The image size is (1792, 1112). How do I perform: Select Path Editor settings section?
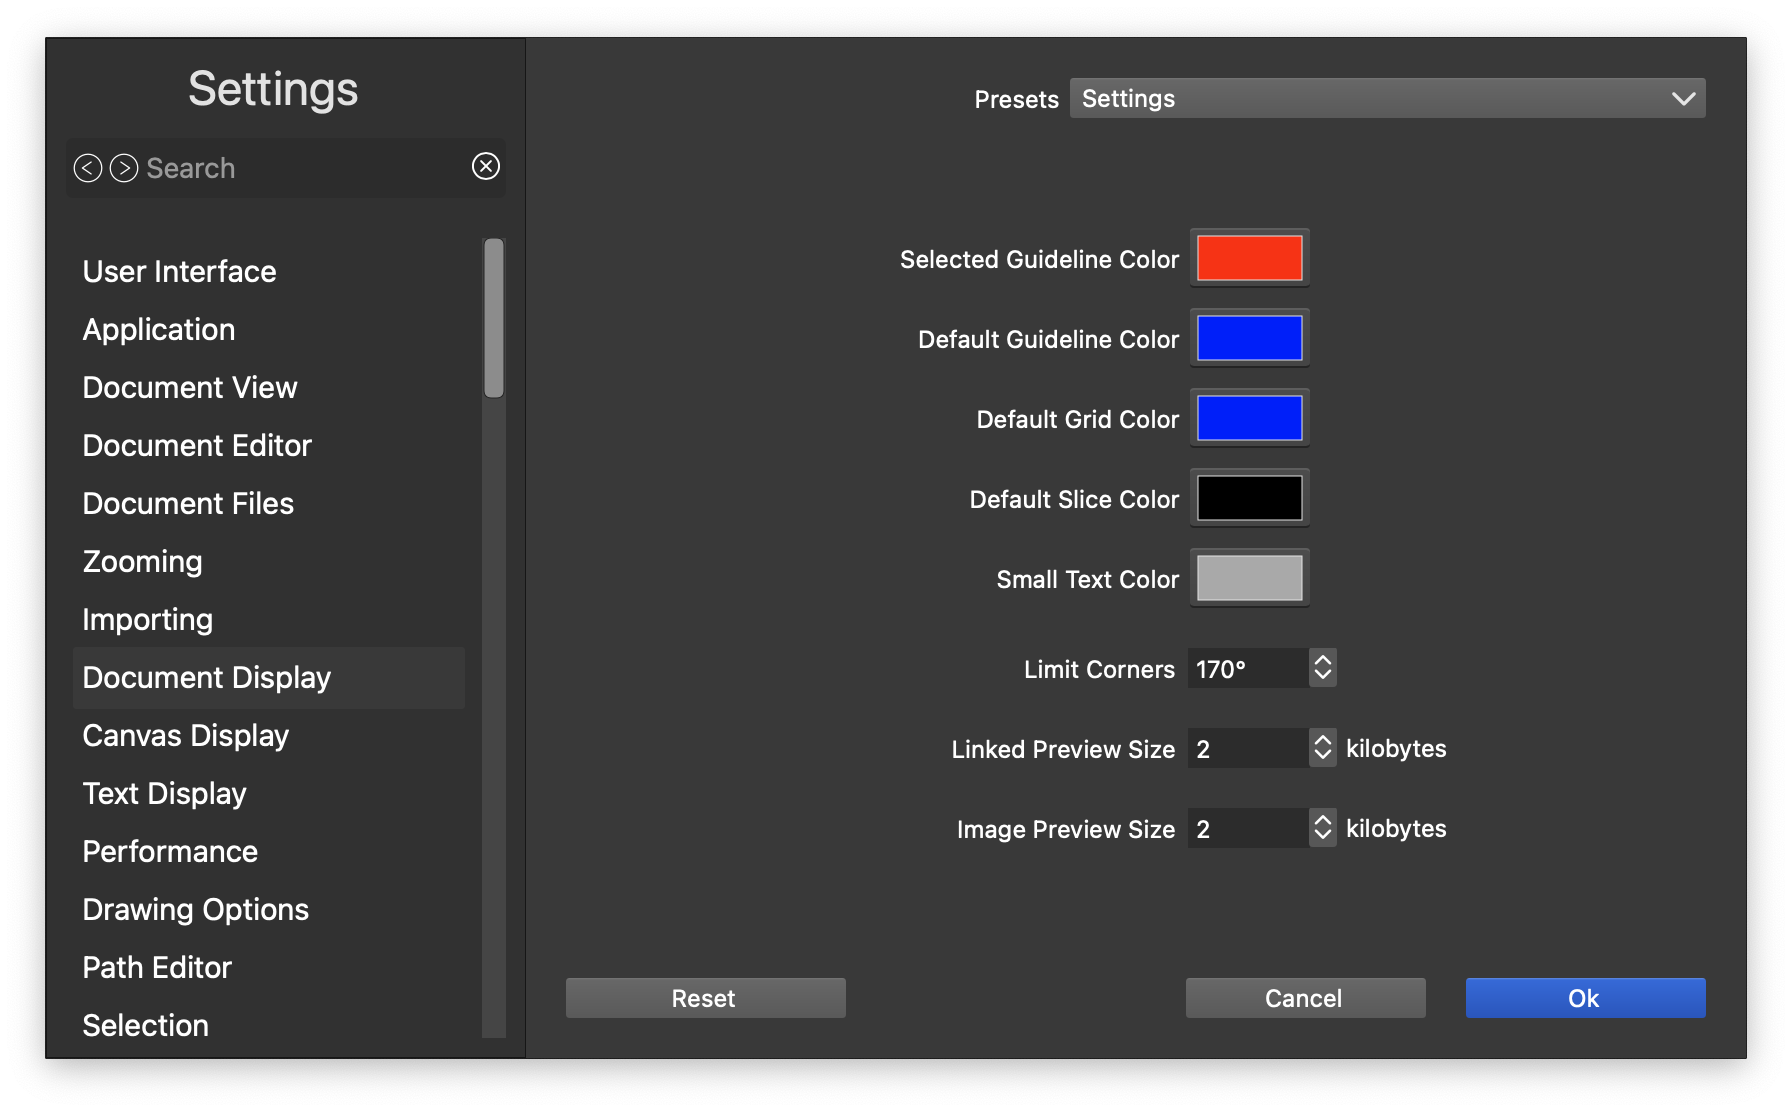157,968
